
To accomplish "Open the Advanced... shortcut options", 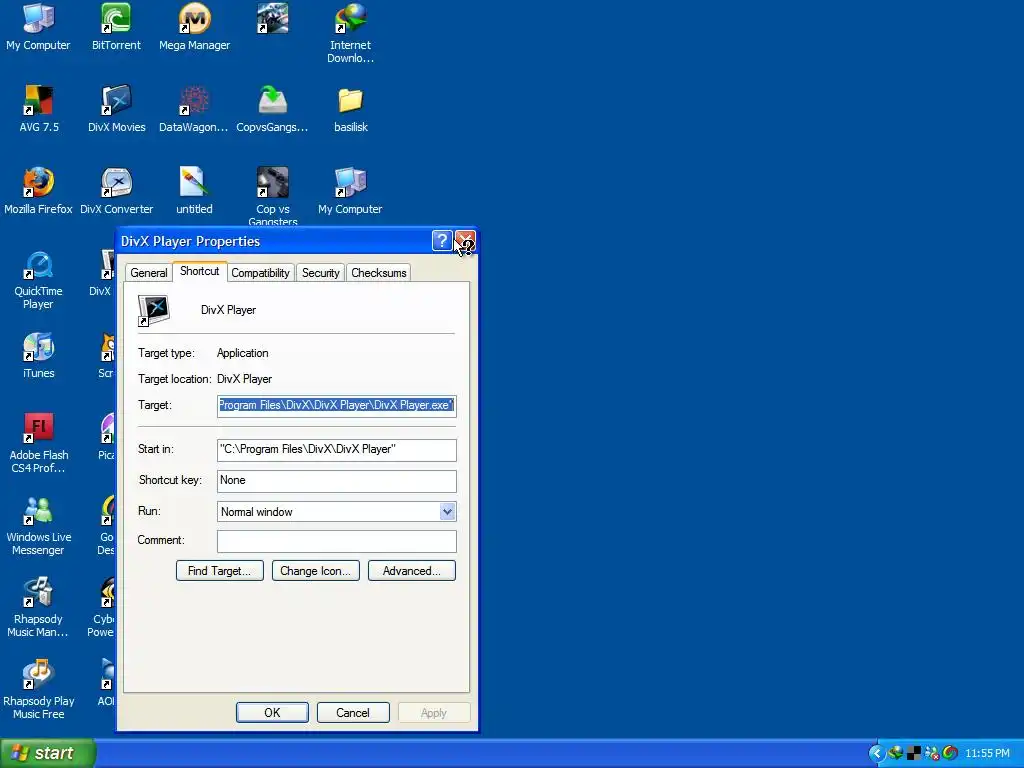I will tap(411, 571).
